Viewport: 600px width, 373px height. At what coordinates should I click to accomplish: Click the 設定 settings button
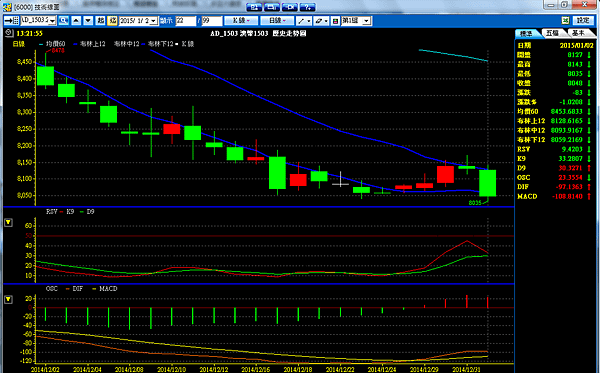(583, 21)
